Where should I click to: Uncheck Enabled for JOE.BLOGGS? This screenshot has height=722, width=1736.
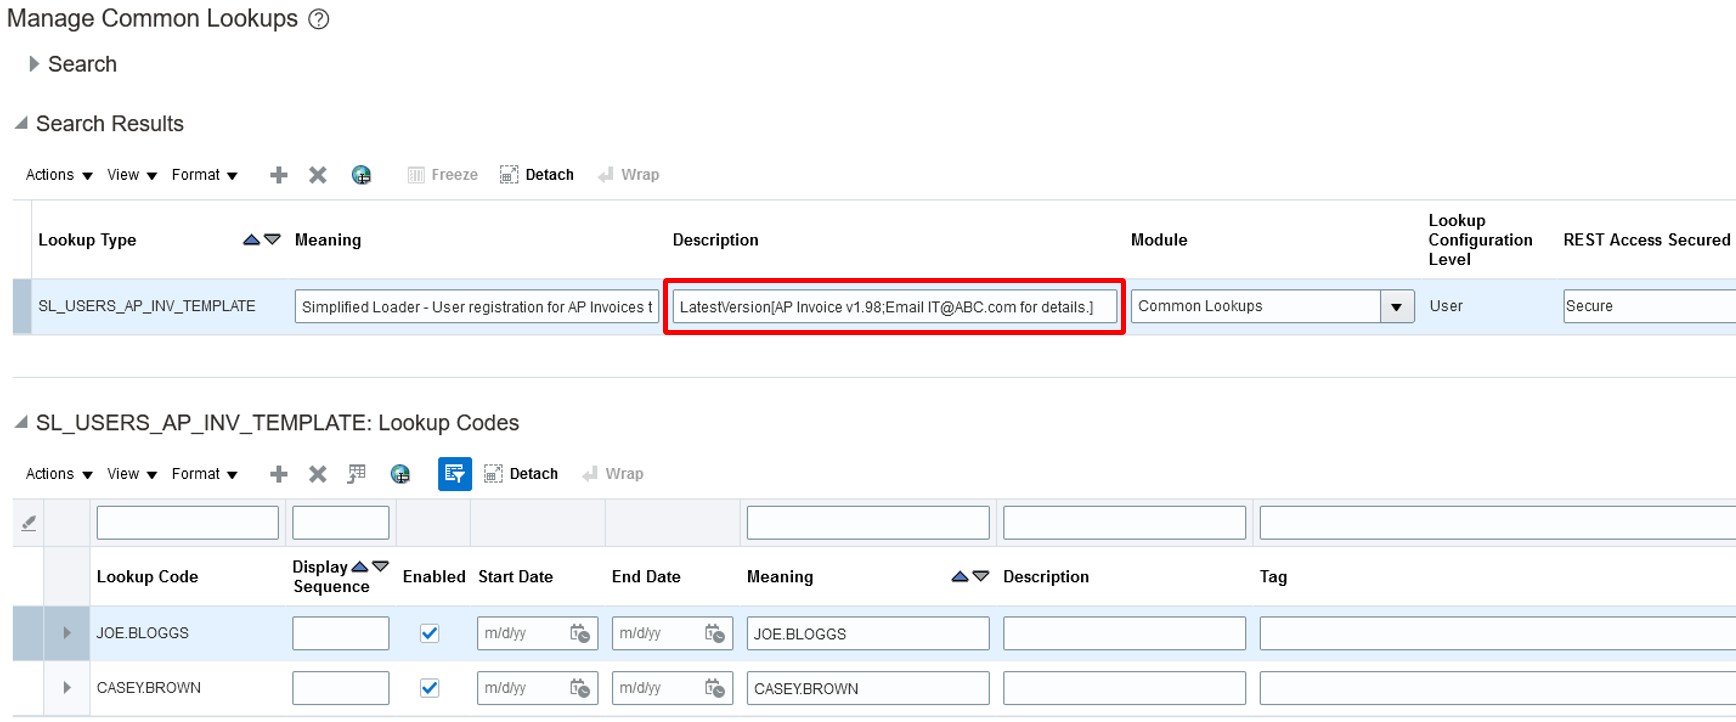pos(430,633)
